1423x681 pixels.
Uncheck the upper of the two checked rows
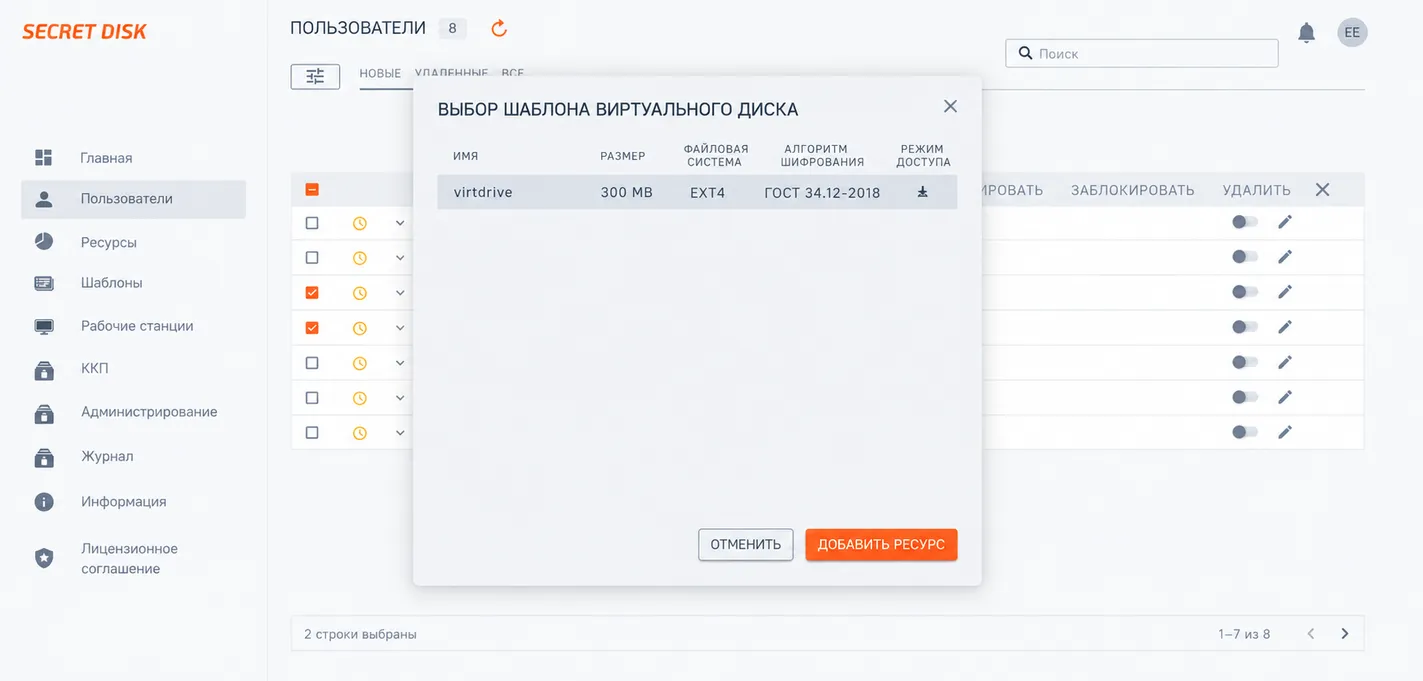tap(312, 293)
